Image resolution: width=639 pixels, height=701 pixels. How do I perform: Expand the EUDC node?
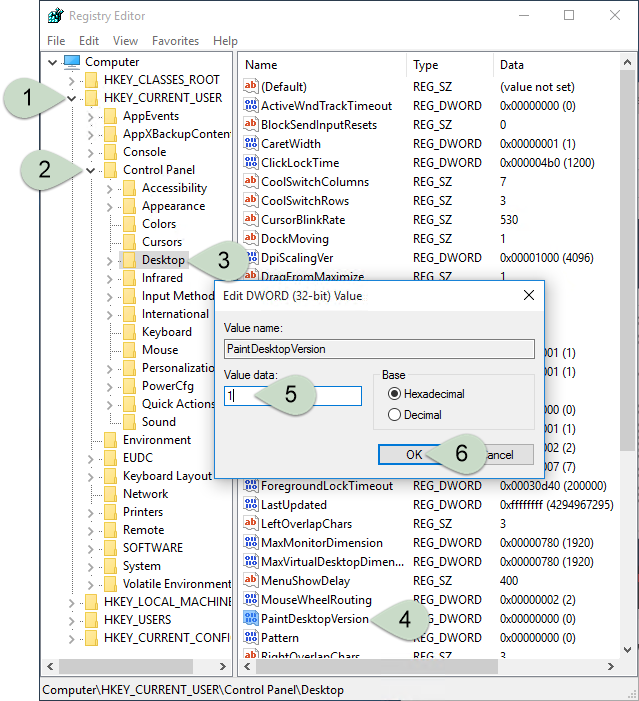point(90,459)
